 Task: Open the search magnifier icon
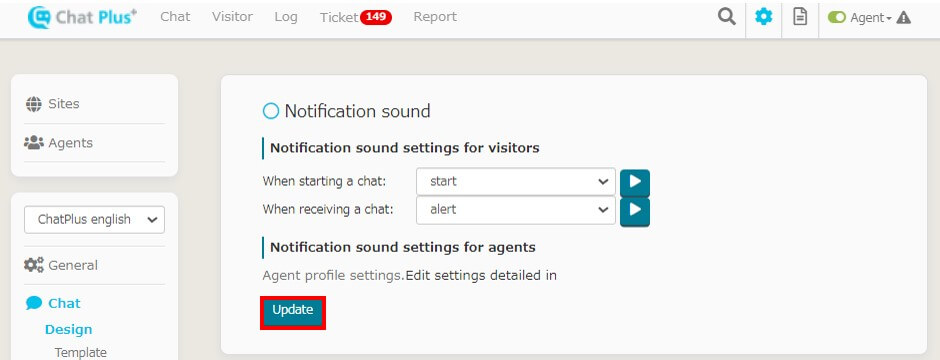(x=727, y=17)
